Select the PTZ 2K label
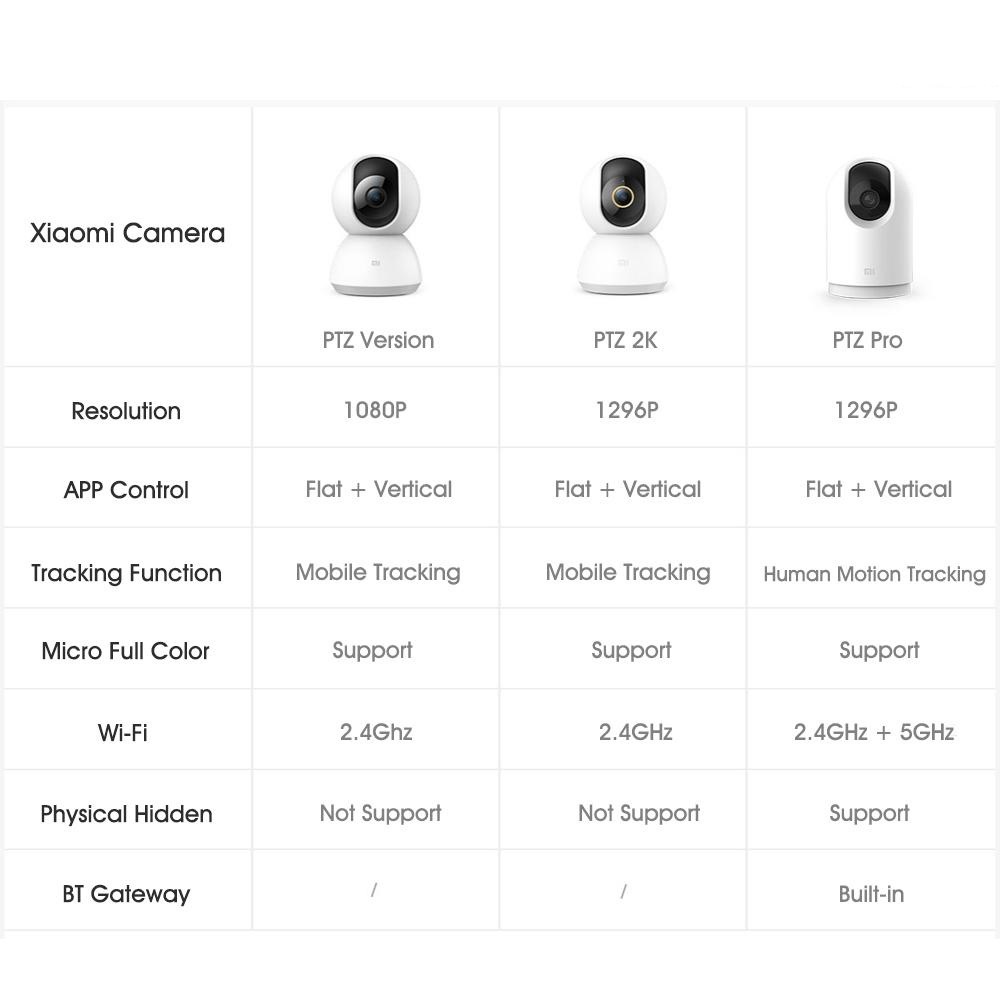 pos(625,340)
